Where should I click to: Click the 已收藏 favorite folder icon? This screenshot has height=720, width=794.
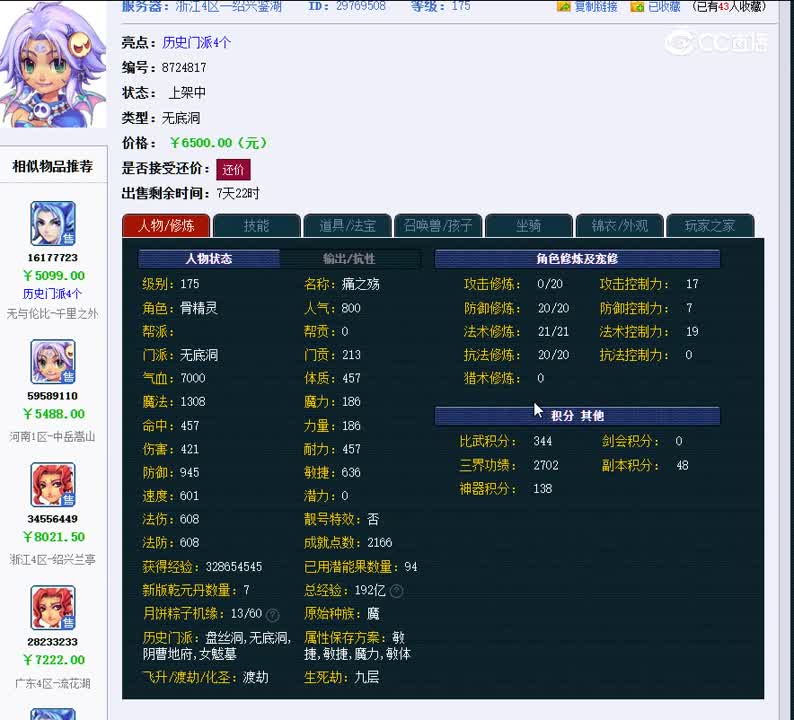click(x=638, y=7)
